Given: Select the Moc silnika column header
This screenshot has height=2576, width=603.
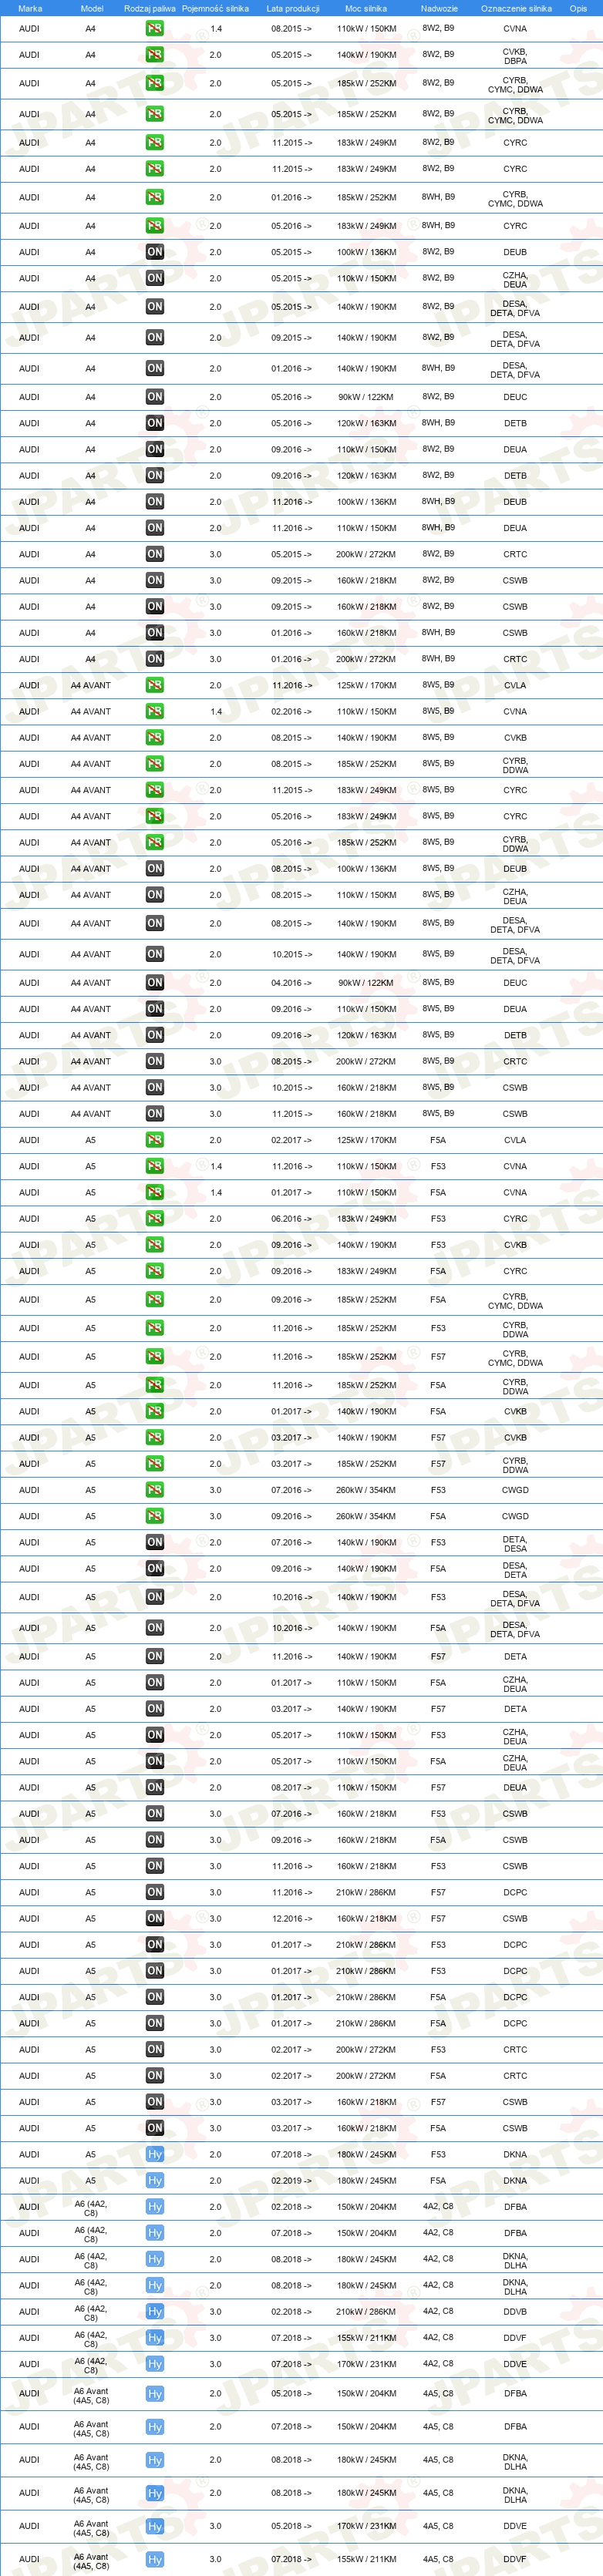Looking at the screenshot, I should point(366,8).
